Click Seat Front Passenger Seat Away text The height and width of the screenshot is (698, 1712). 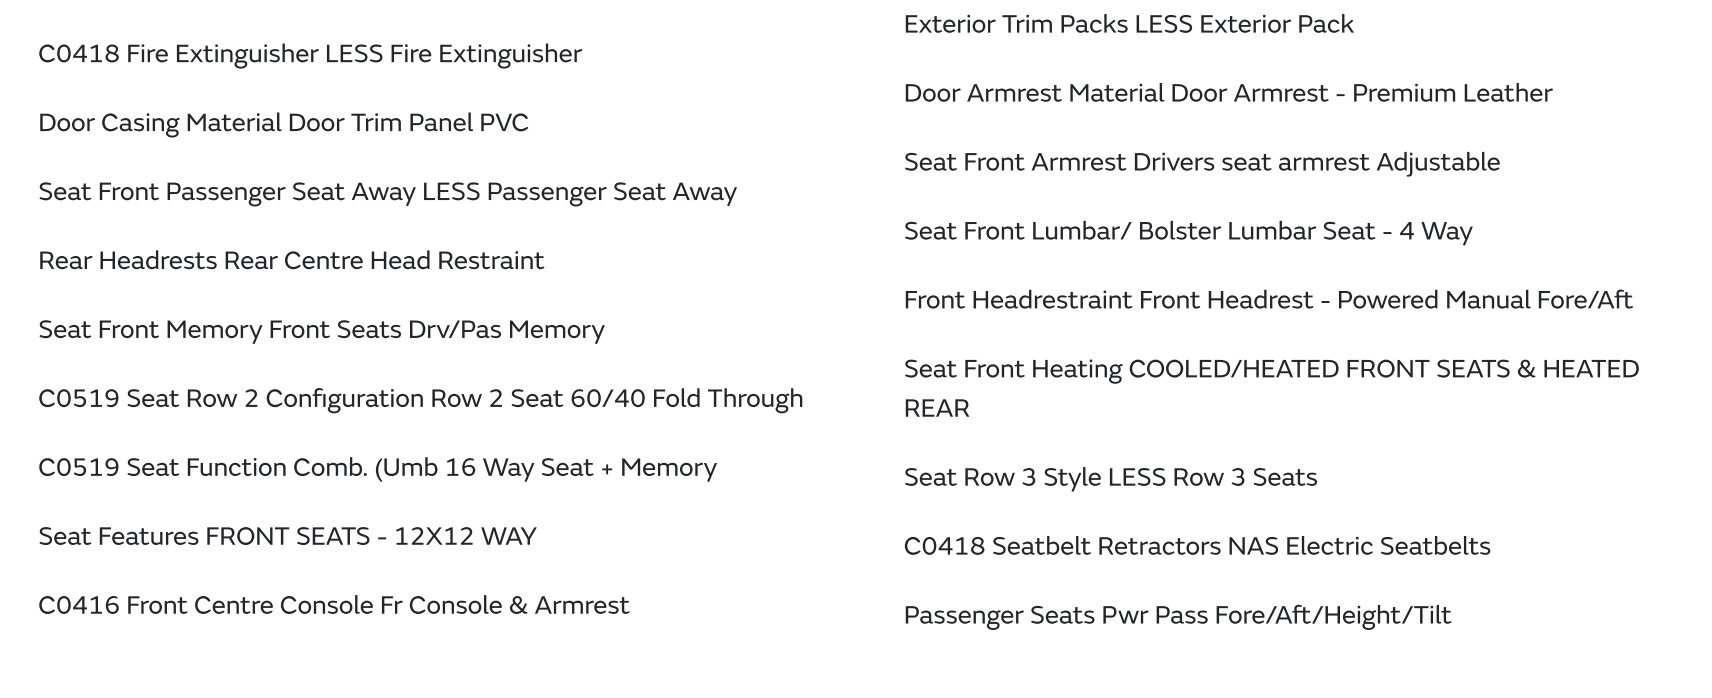click(387, 192)
